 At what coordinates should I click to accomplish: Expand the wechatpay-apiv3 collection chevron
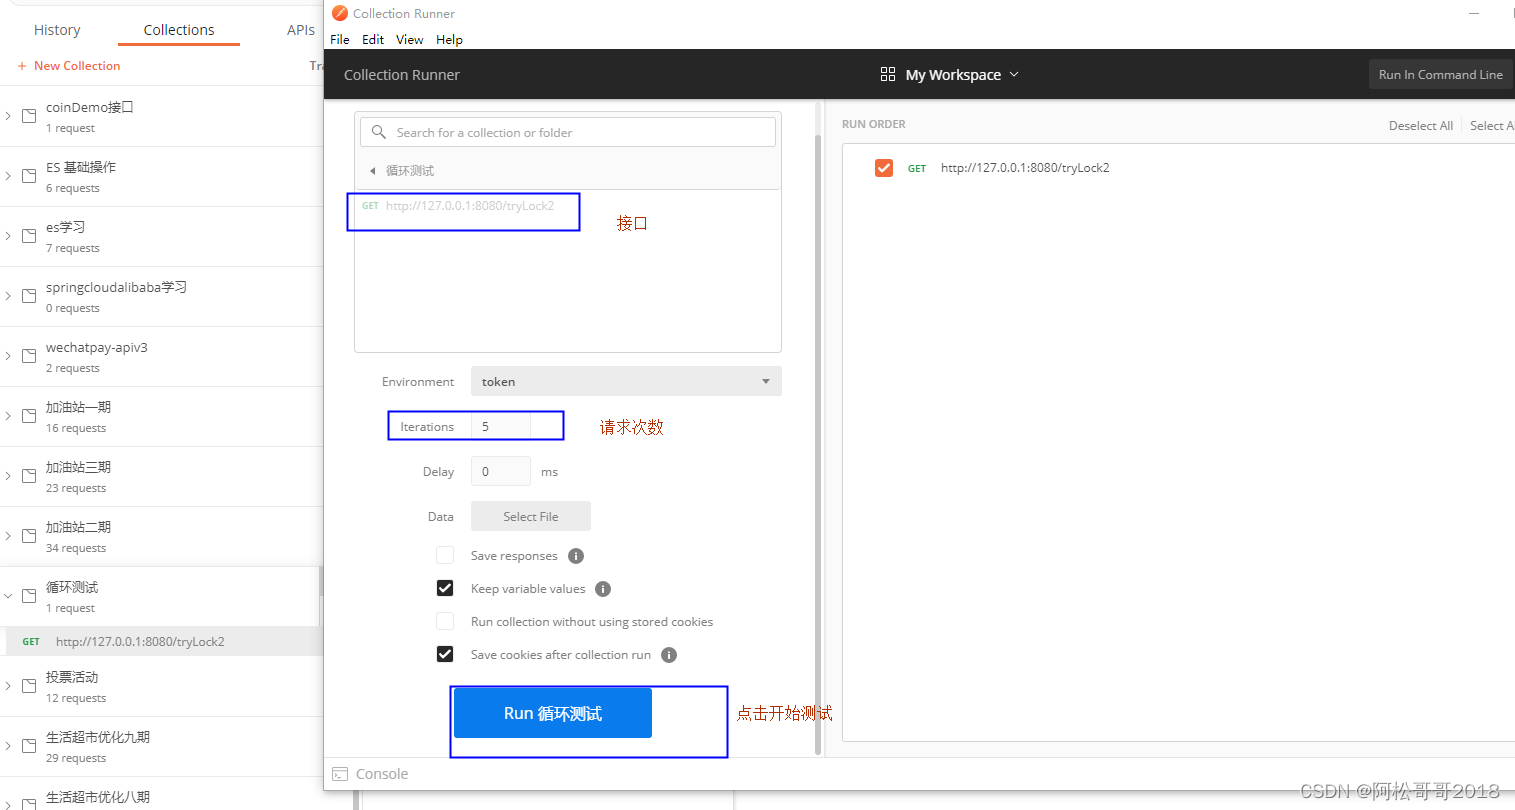coord(8,356)
